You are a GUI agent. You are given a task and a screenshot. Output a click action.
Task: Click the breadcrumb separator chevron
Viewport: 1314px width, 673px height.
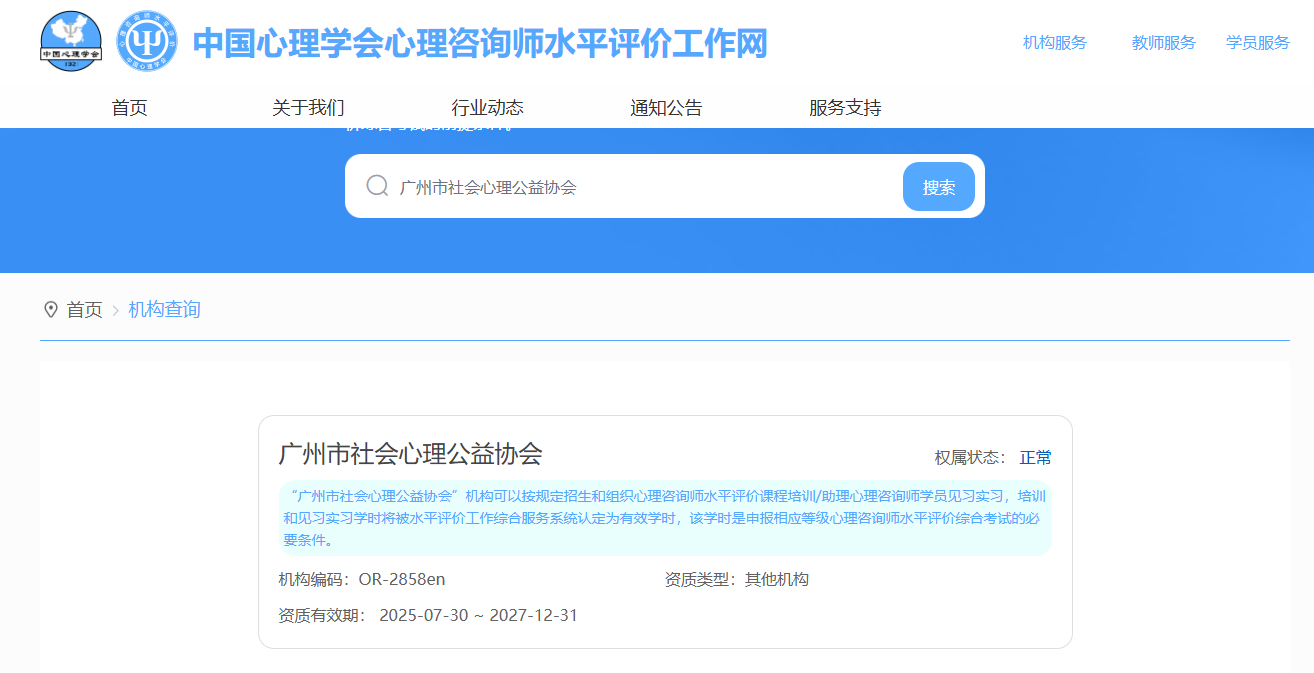click(x=116, y=311)
